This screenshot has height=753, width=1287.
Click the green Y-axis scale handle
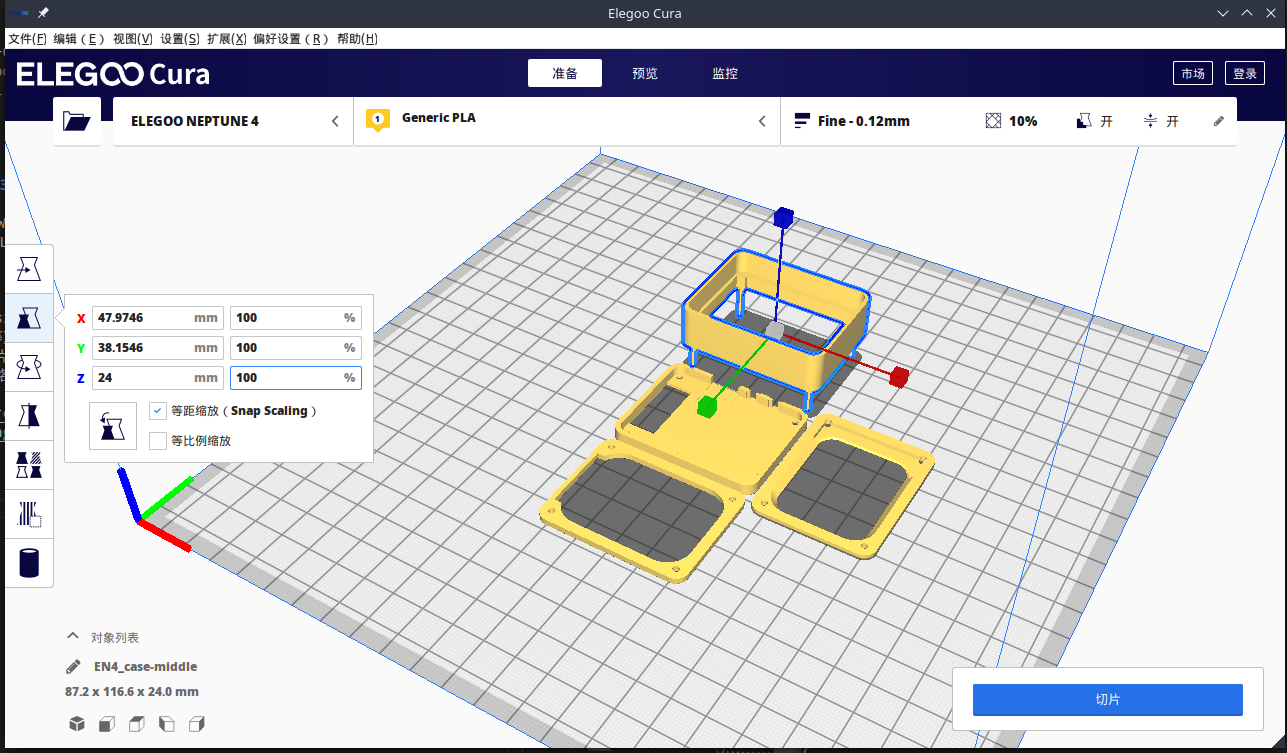pos(707,405)
